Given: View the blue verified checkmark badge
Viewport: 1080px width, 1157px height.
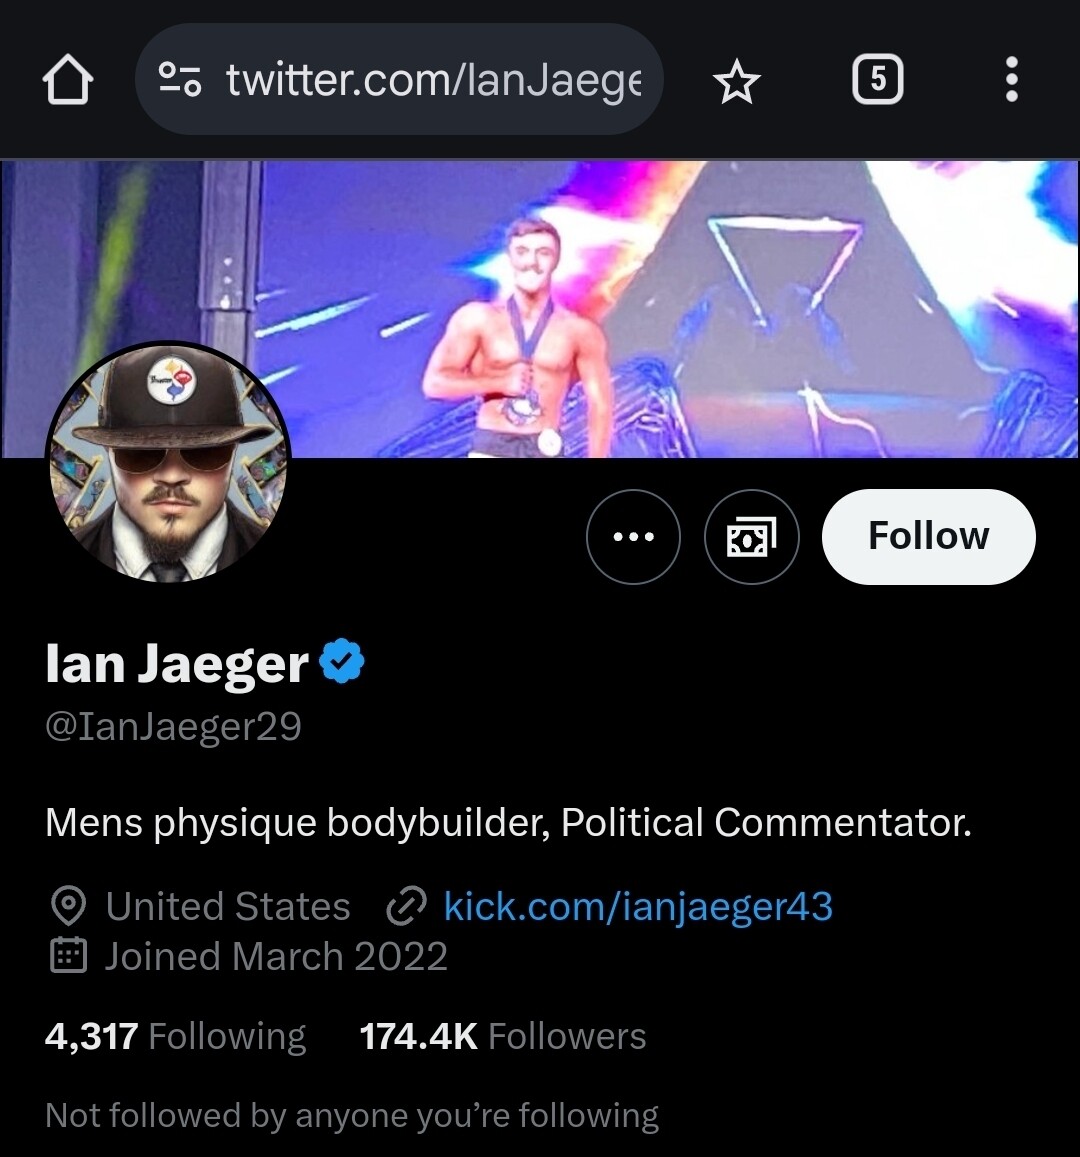Looking at the screenshot, I should [x=342, y=660].
